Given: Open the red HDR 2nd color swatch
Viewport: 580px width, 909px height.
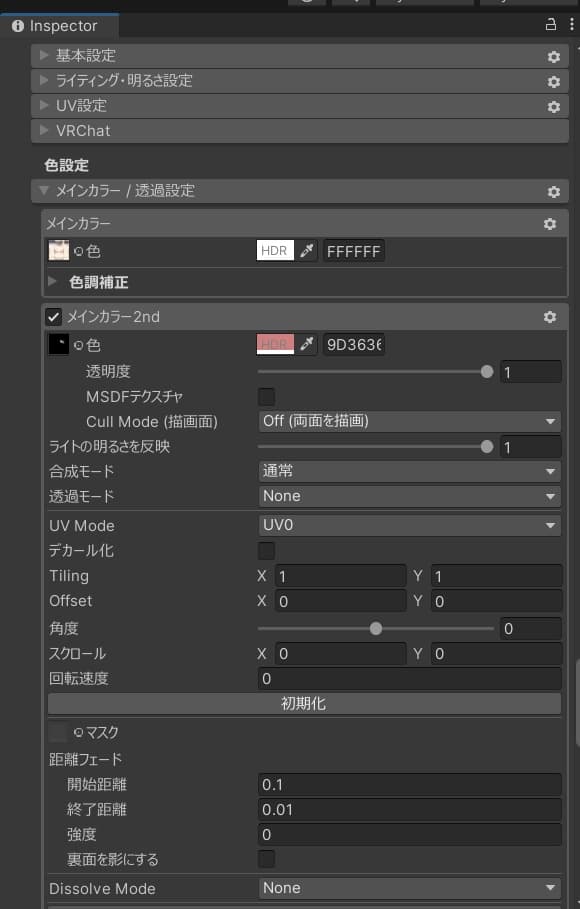Looking at the screenshot, I should coord(276,344).
